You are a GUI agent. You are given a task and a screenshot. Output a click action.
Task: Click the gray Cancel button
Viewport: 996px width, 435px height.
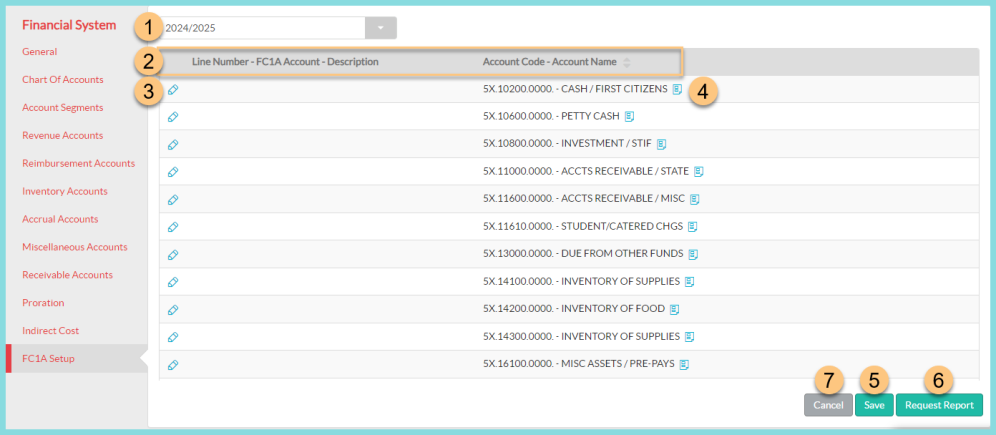pyautogui.click(x=828, y=405)
